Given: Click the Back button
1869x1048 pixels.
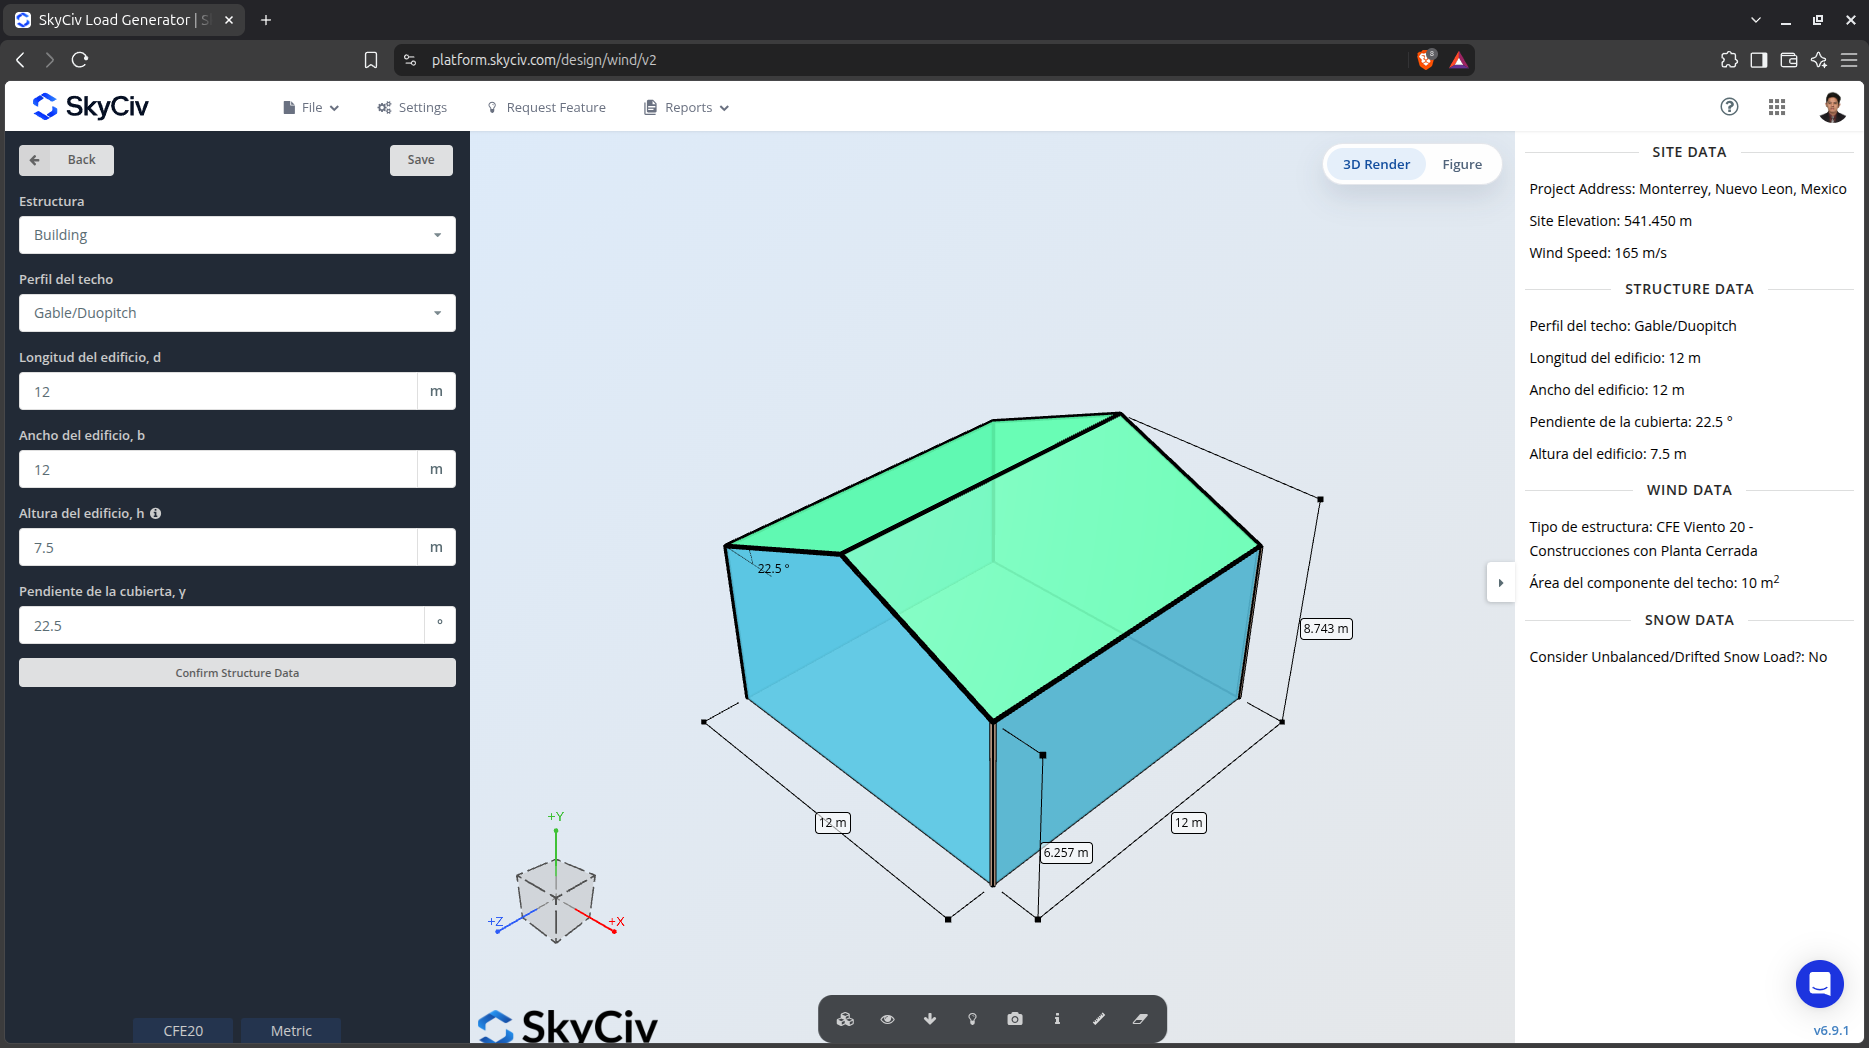Looking at the screenshot, I should coord(66,160).
